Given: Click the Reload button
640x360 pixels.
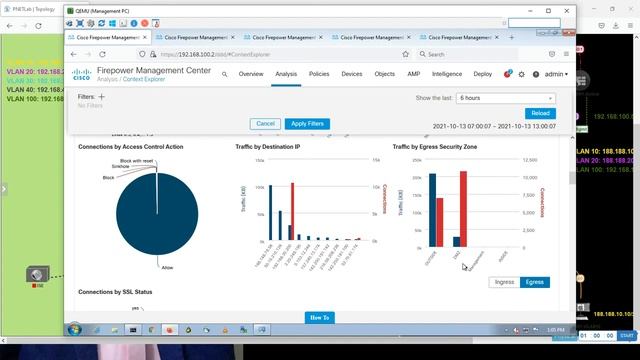Looking at the screenshot, I should pos(540,113).
